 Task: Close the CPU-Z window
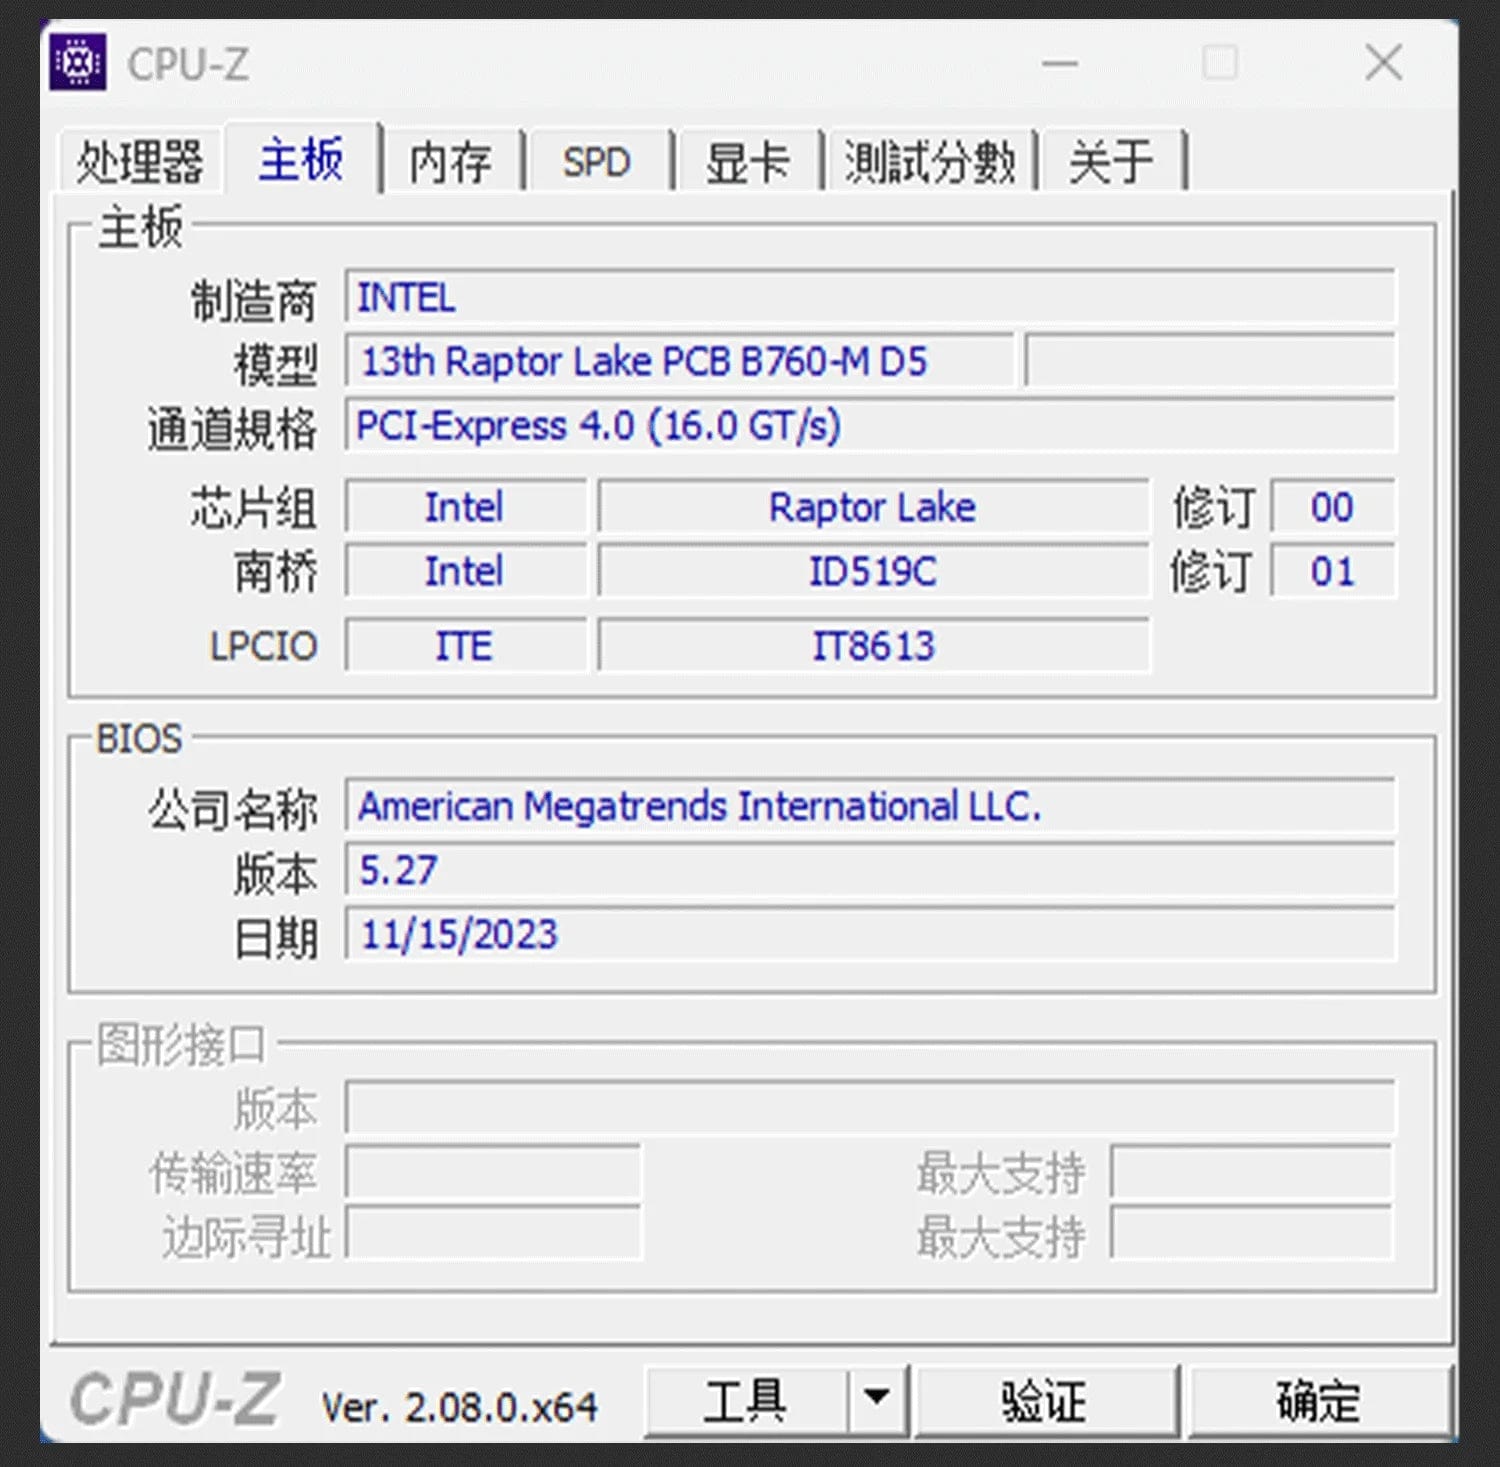click(1383, 64)
